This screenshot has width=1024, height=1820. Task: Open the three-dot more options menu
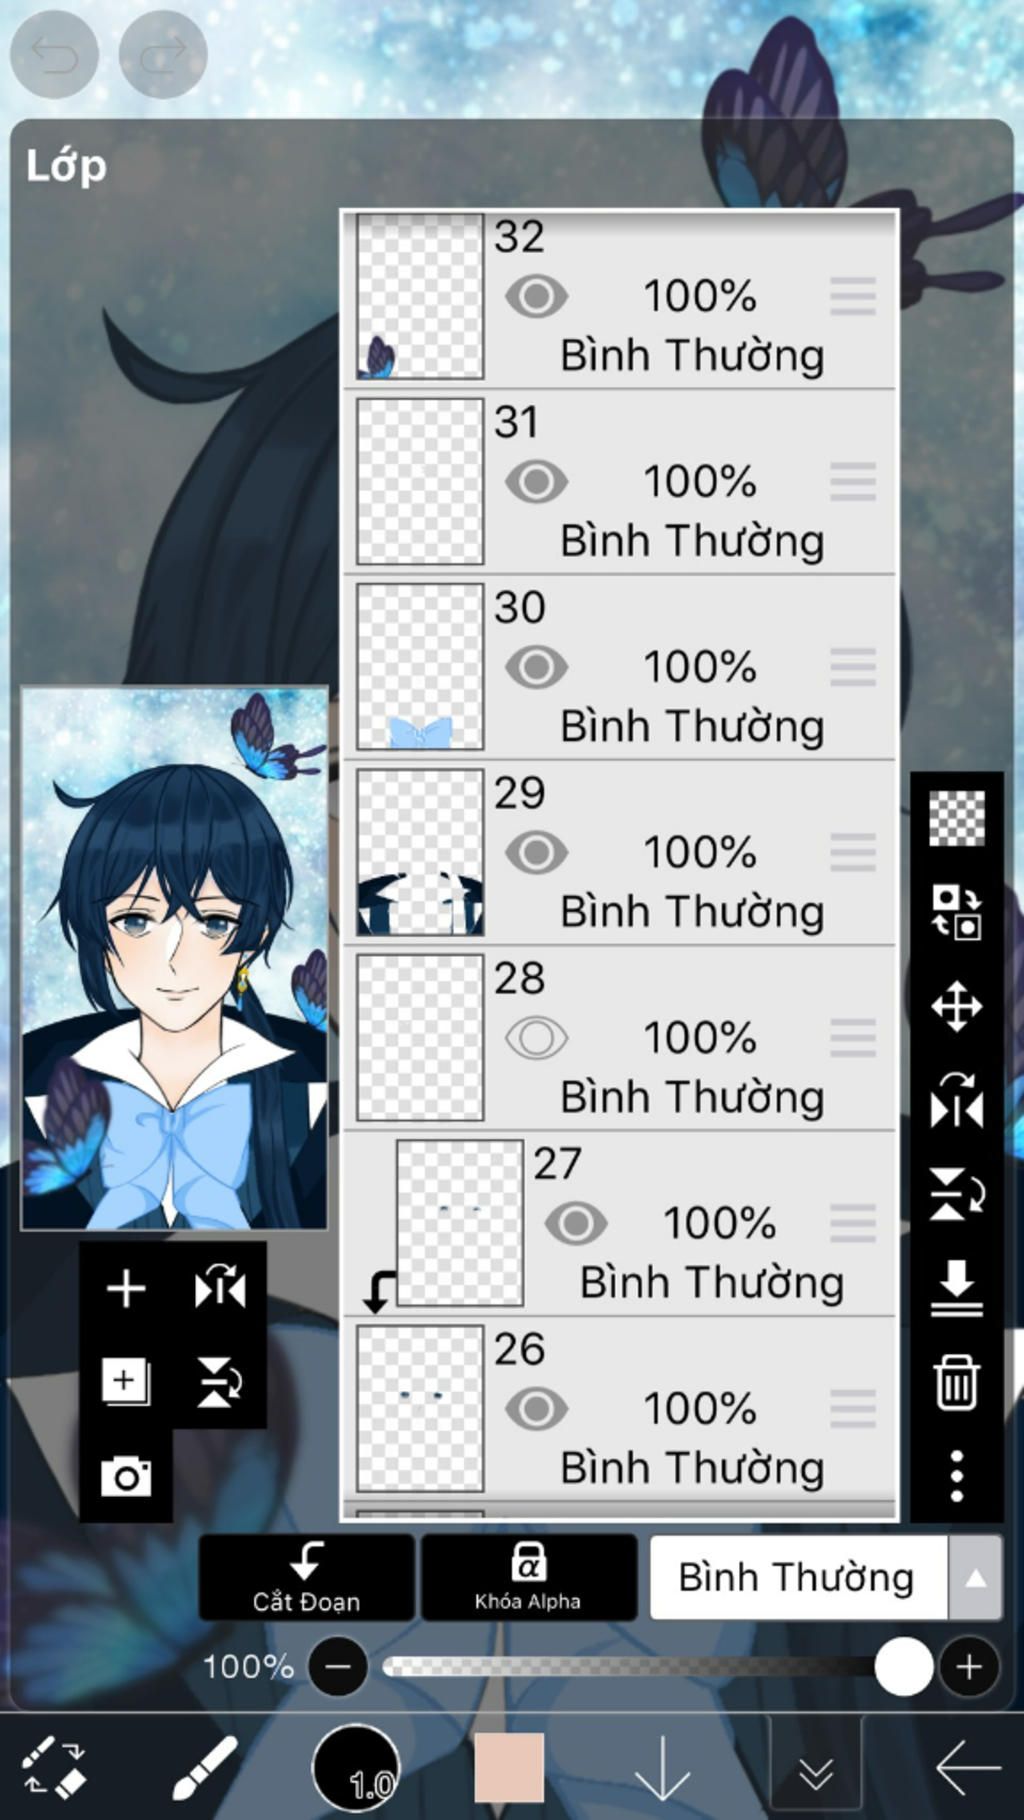[957, 1476]
